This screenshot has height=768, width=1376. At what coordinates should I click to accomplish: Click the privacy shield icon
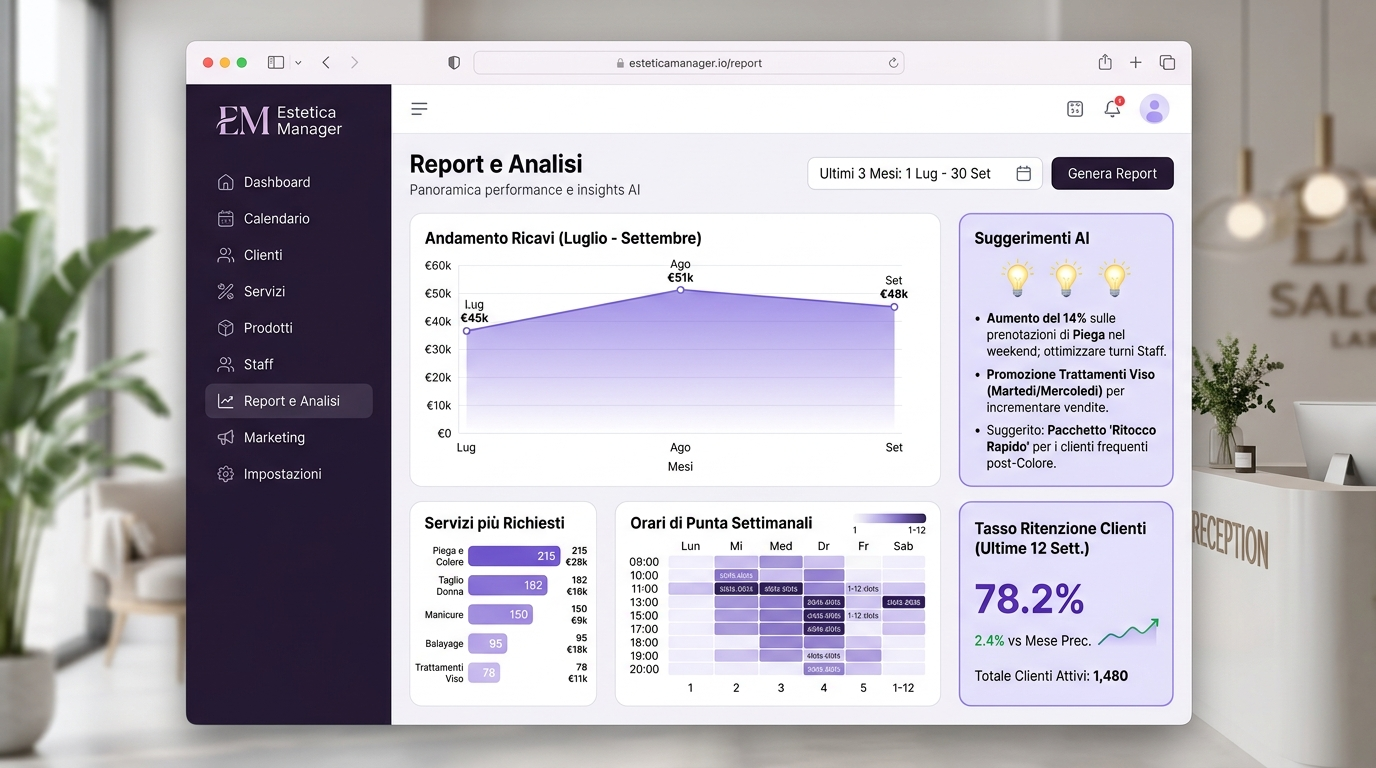[x=454, y=63]
